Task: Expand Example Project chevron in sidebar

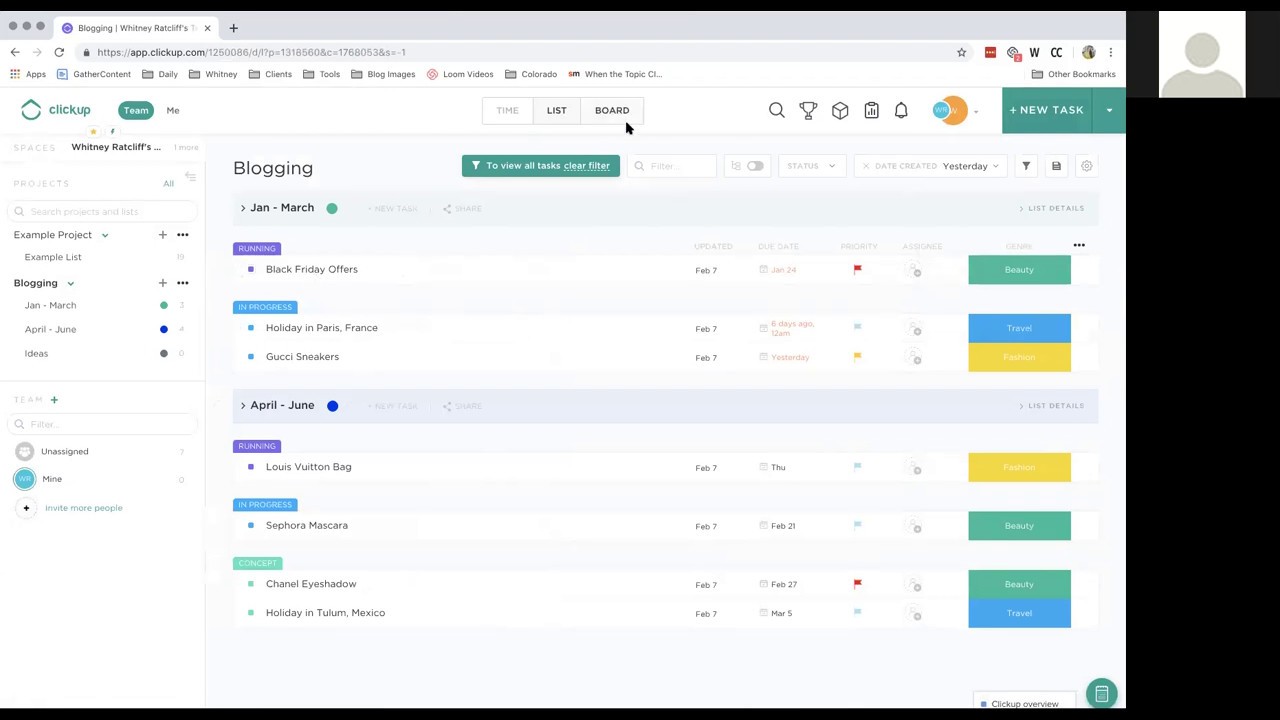Action: [104, 235]
